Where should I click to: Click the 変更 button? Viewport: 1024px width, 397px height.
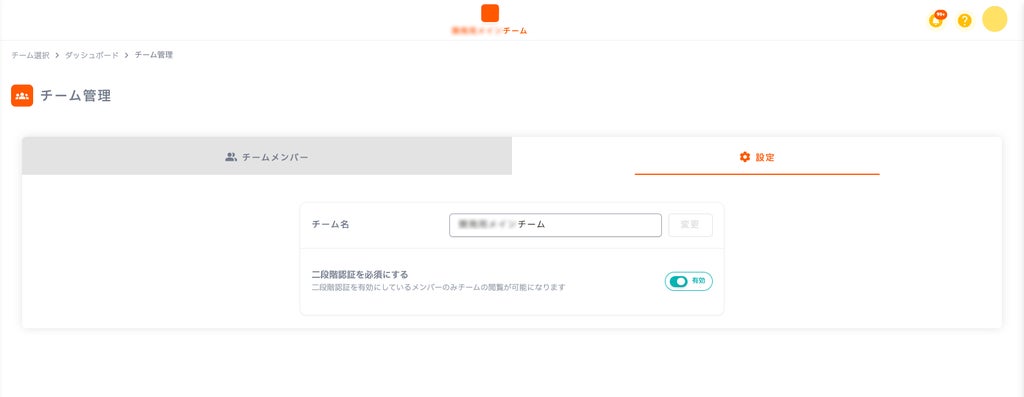tap(690, 225)
